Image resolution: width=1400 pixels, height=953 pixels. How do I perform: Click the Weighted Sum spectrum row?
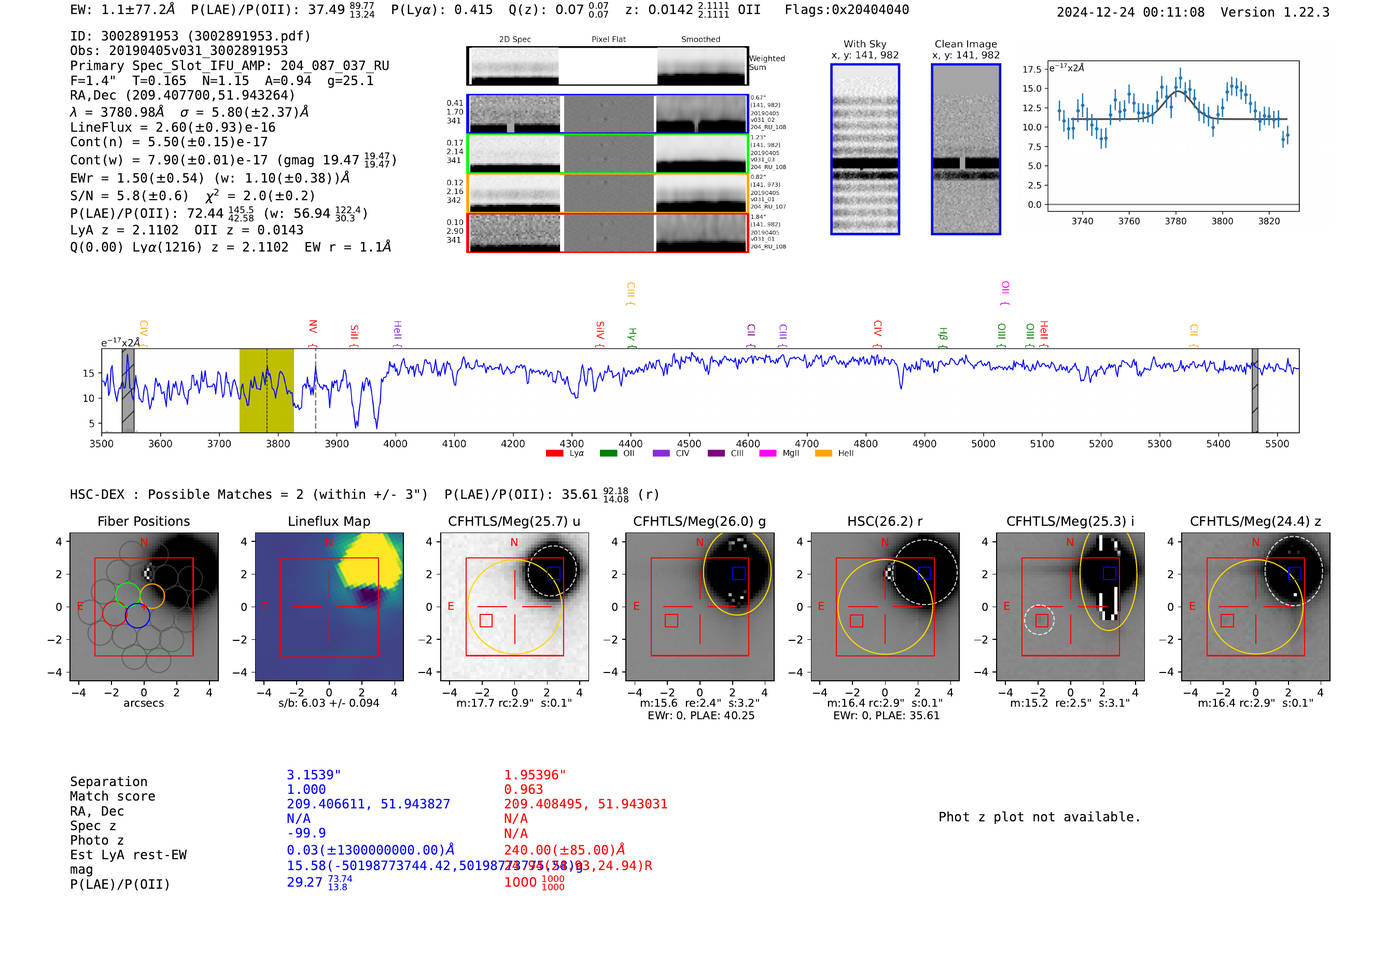tap(607, 66)
